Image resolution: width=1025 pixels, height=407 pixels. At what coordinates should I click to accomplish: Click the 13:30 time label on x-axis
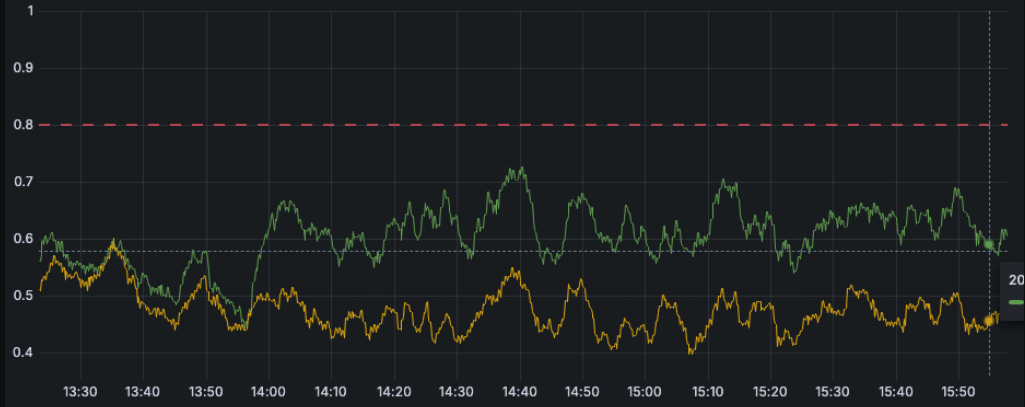coord(80,391)
